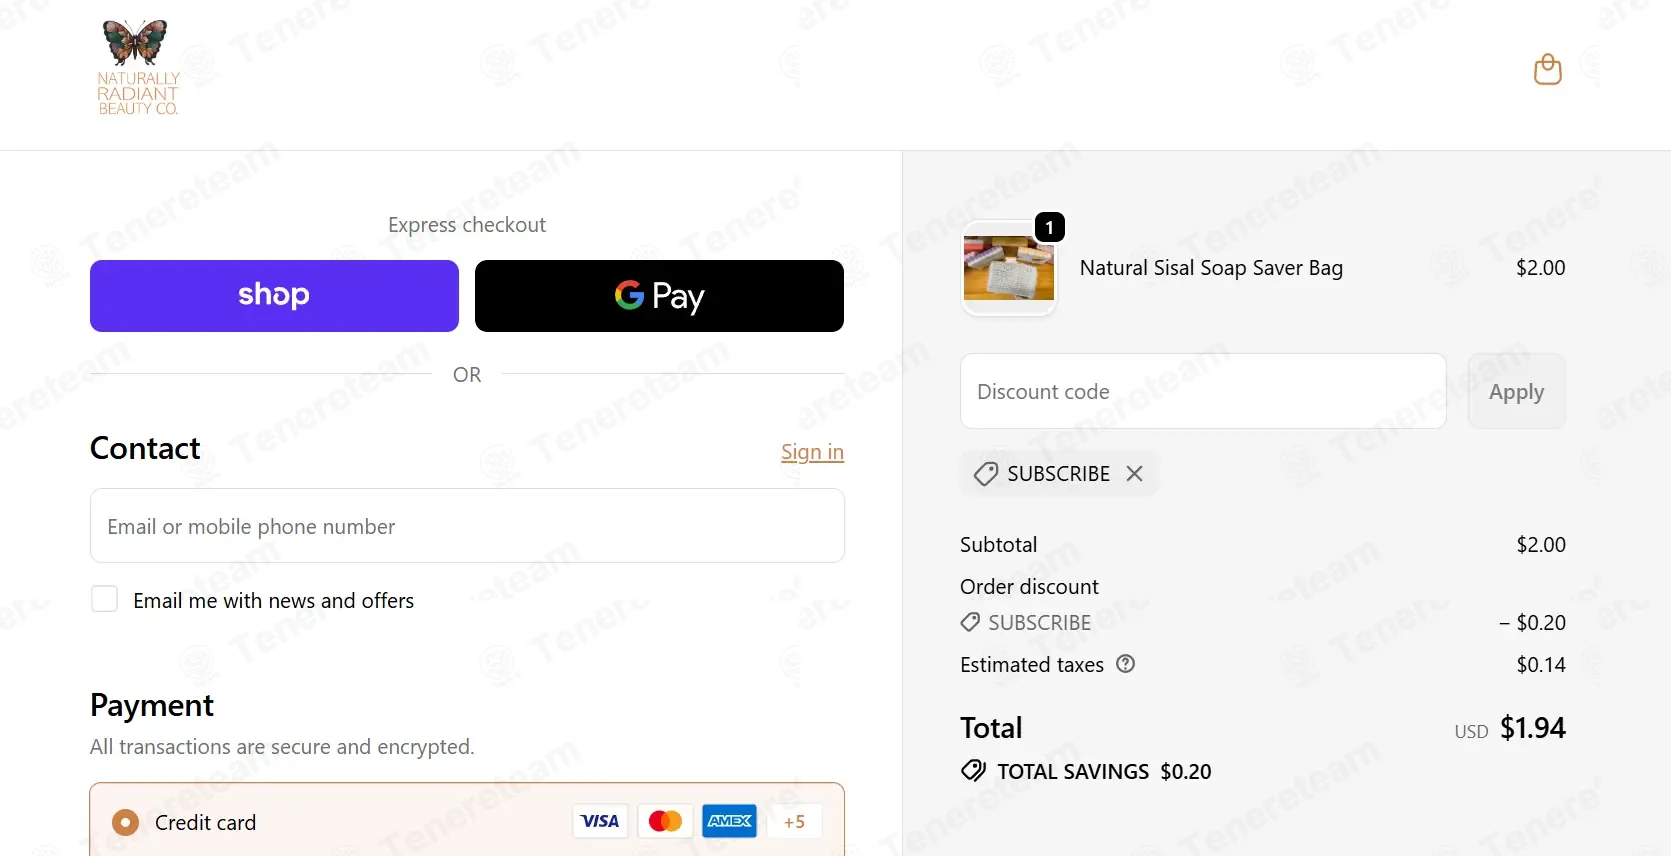Check out with Google Pay
Viewport: 1671px width, 856px height.
coord(659,296)
